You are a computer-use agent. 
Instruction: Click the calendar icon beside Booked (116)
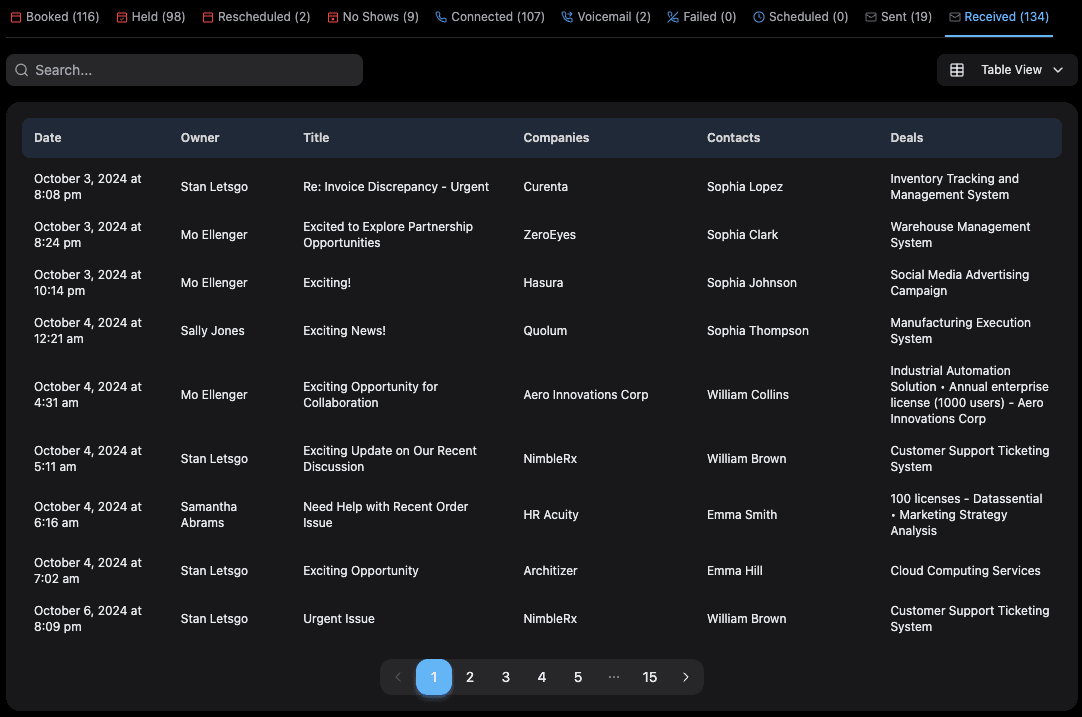point(16,17)
